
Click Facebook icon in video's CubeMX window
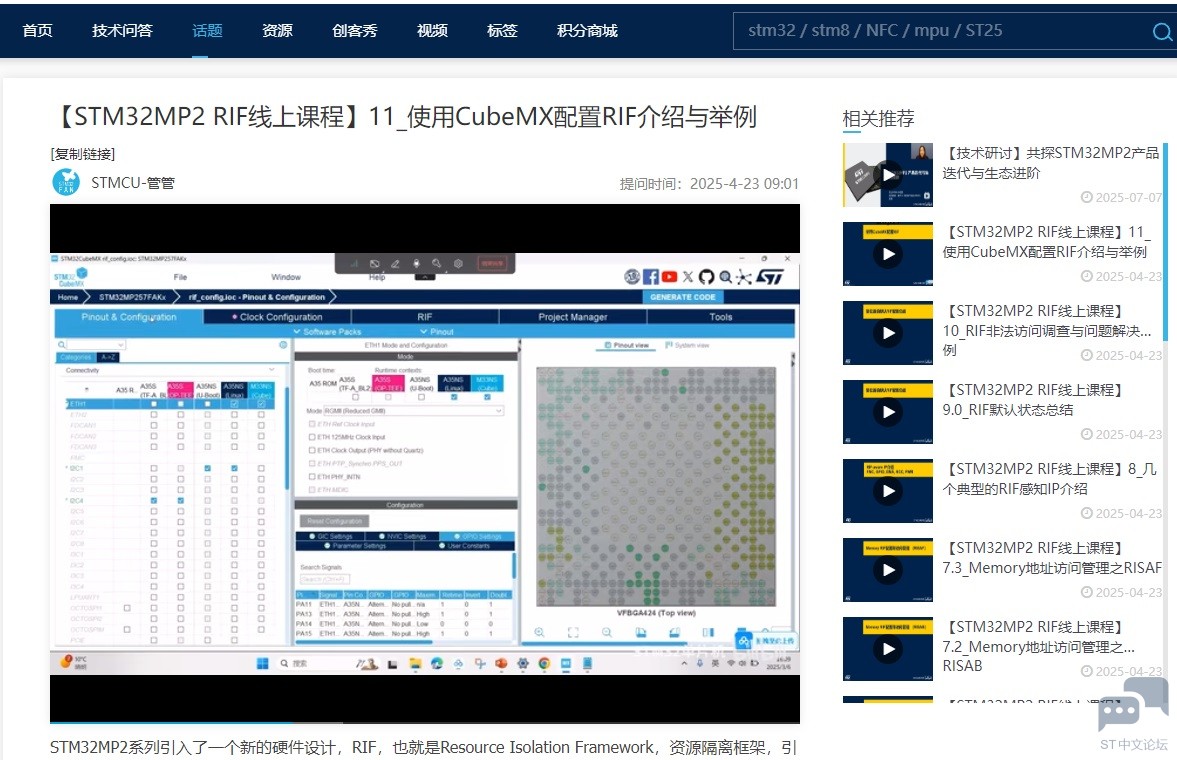[651, 277]
